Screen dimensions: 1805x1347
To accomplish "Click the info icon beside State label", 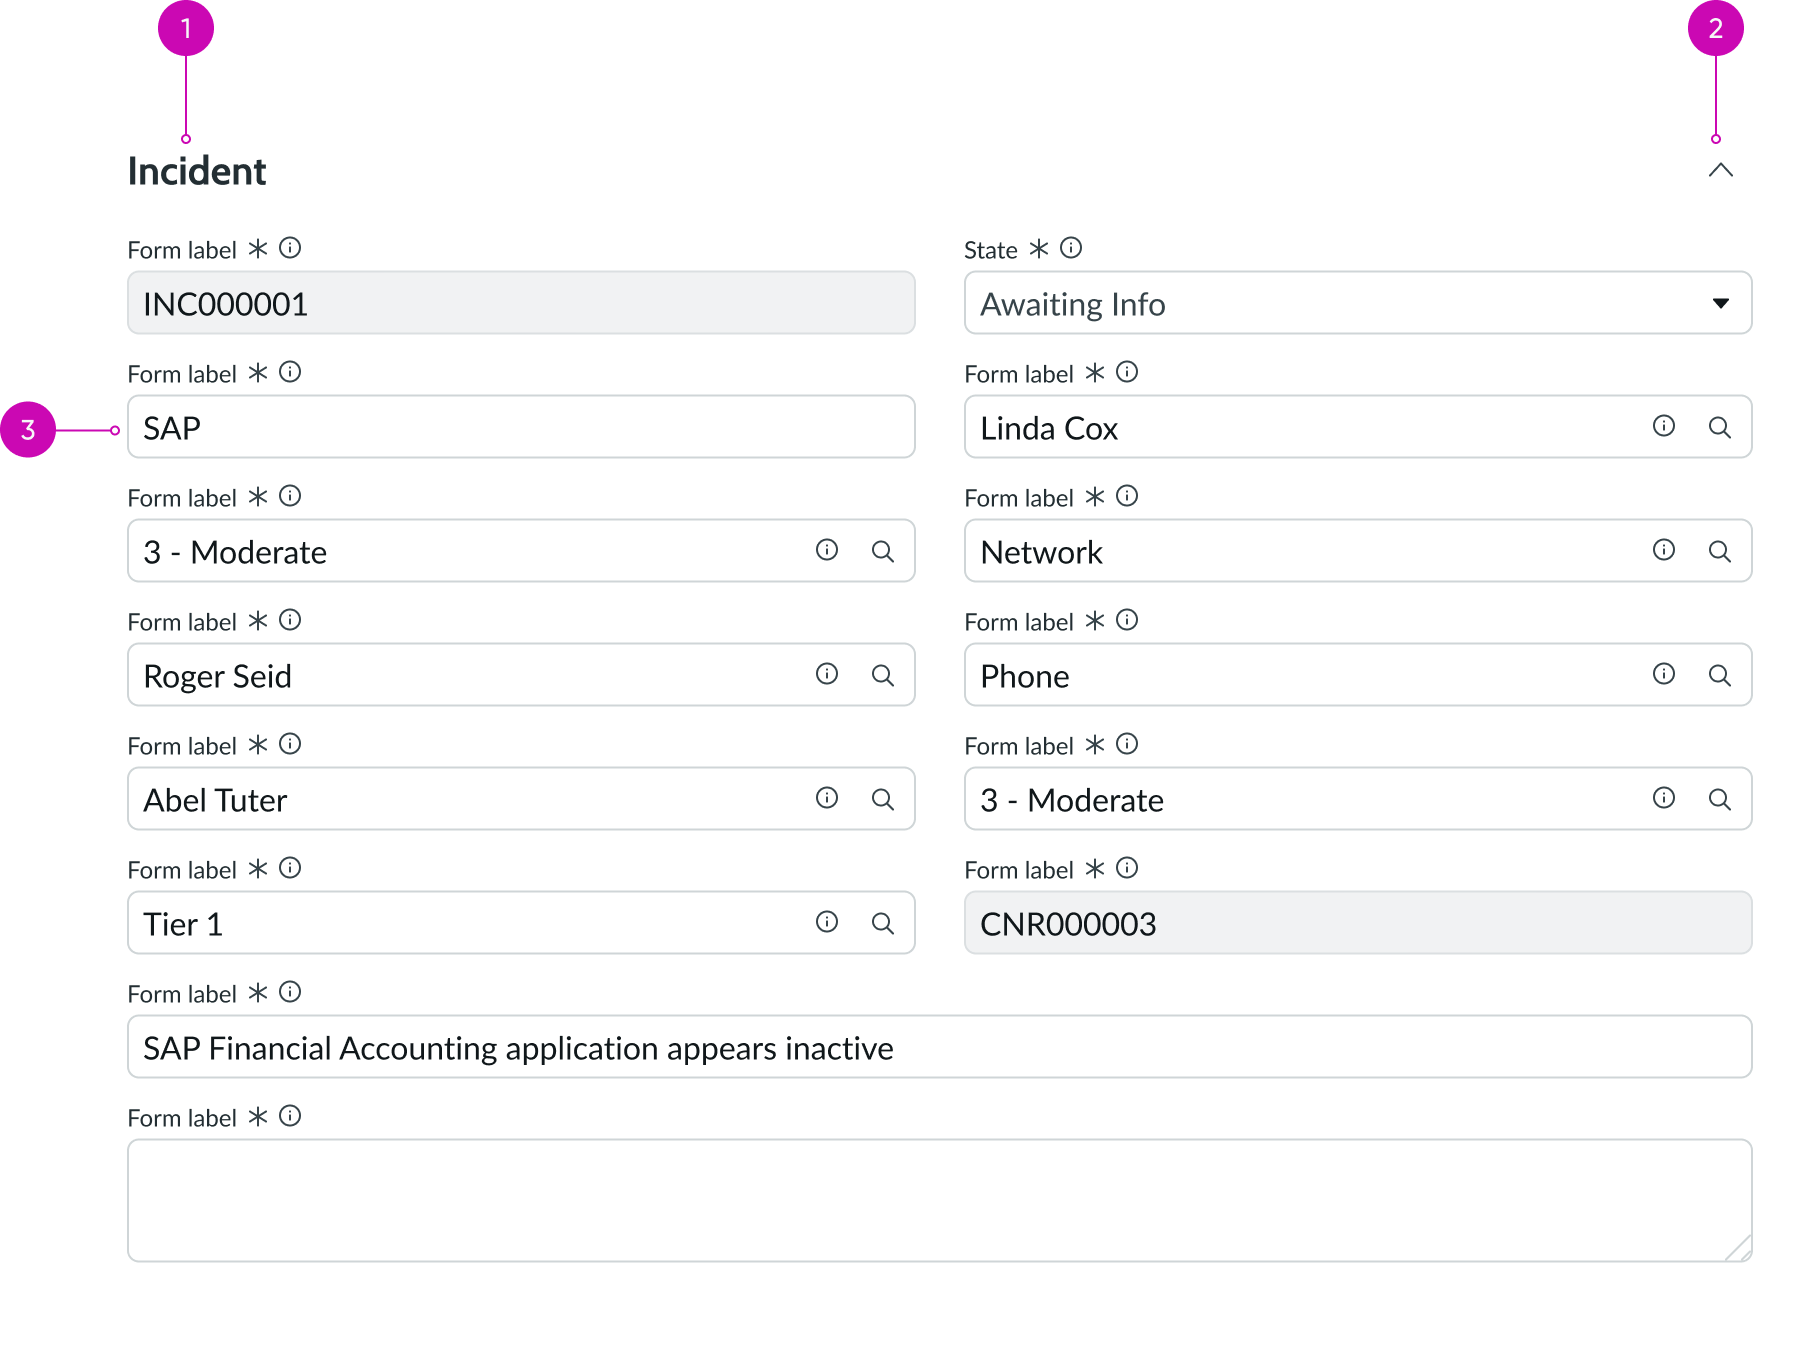I will pos(1071,248).
